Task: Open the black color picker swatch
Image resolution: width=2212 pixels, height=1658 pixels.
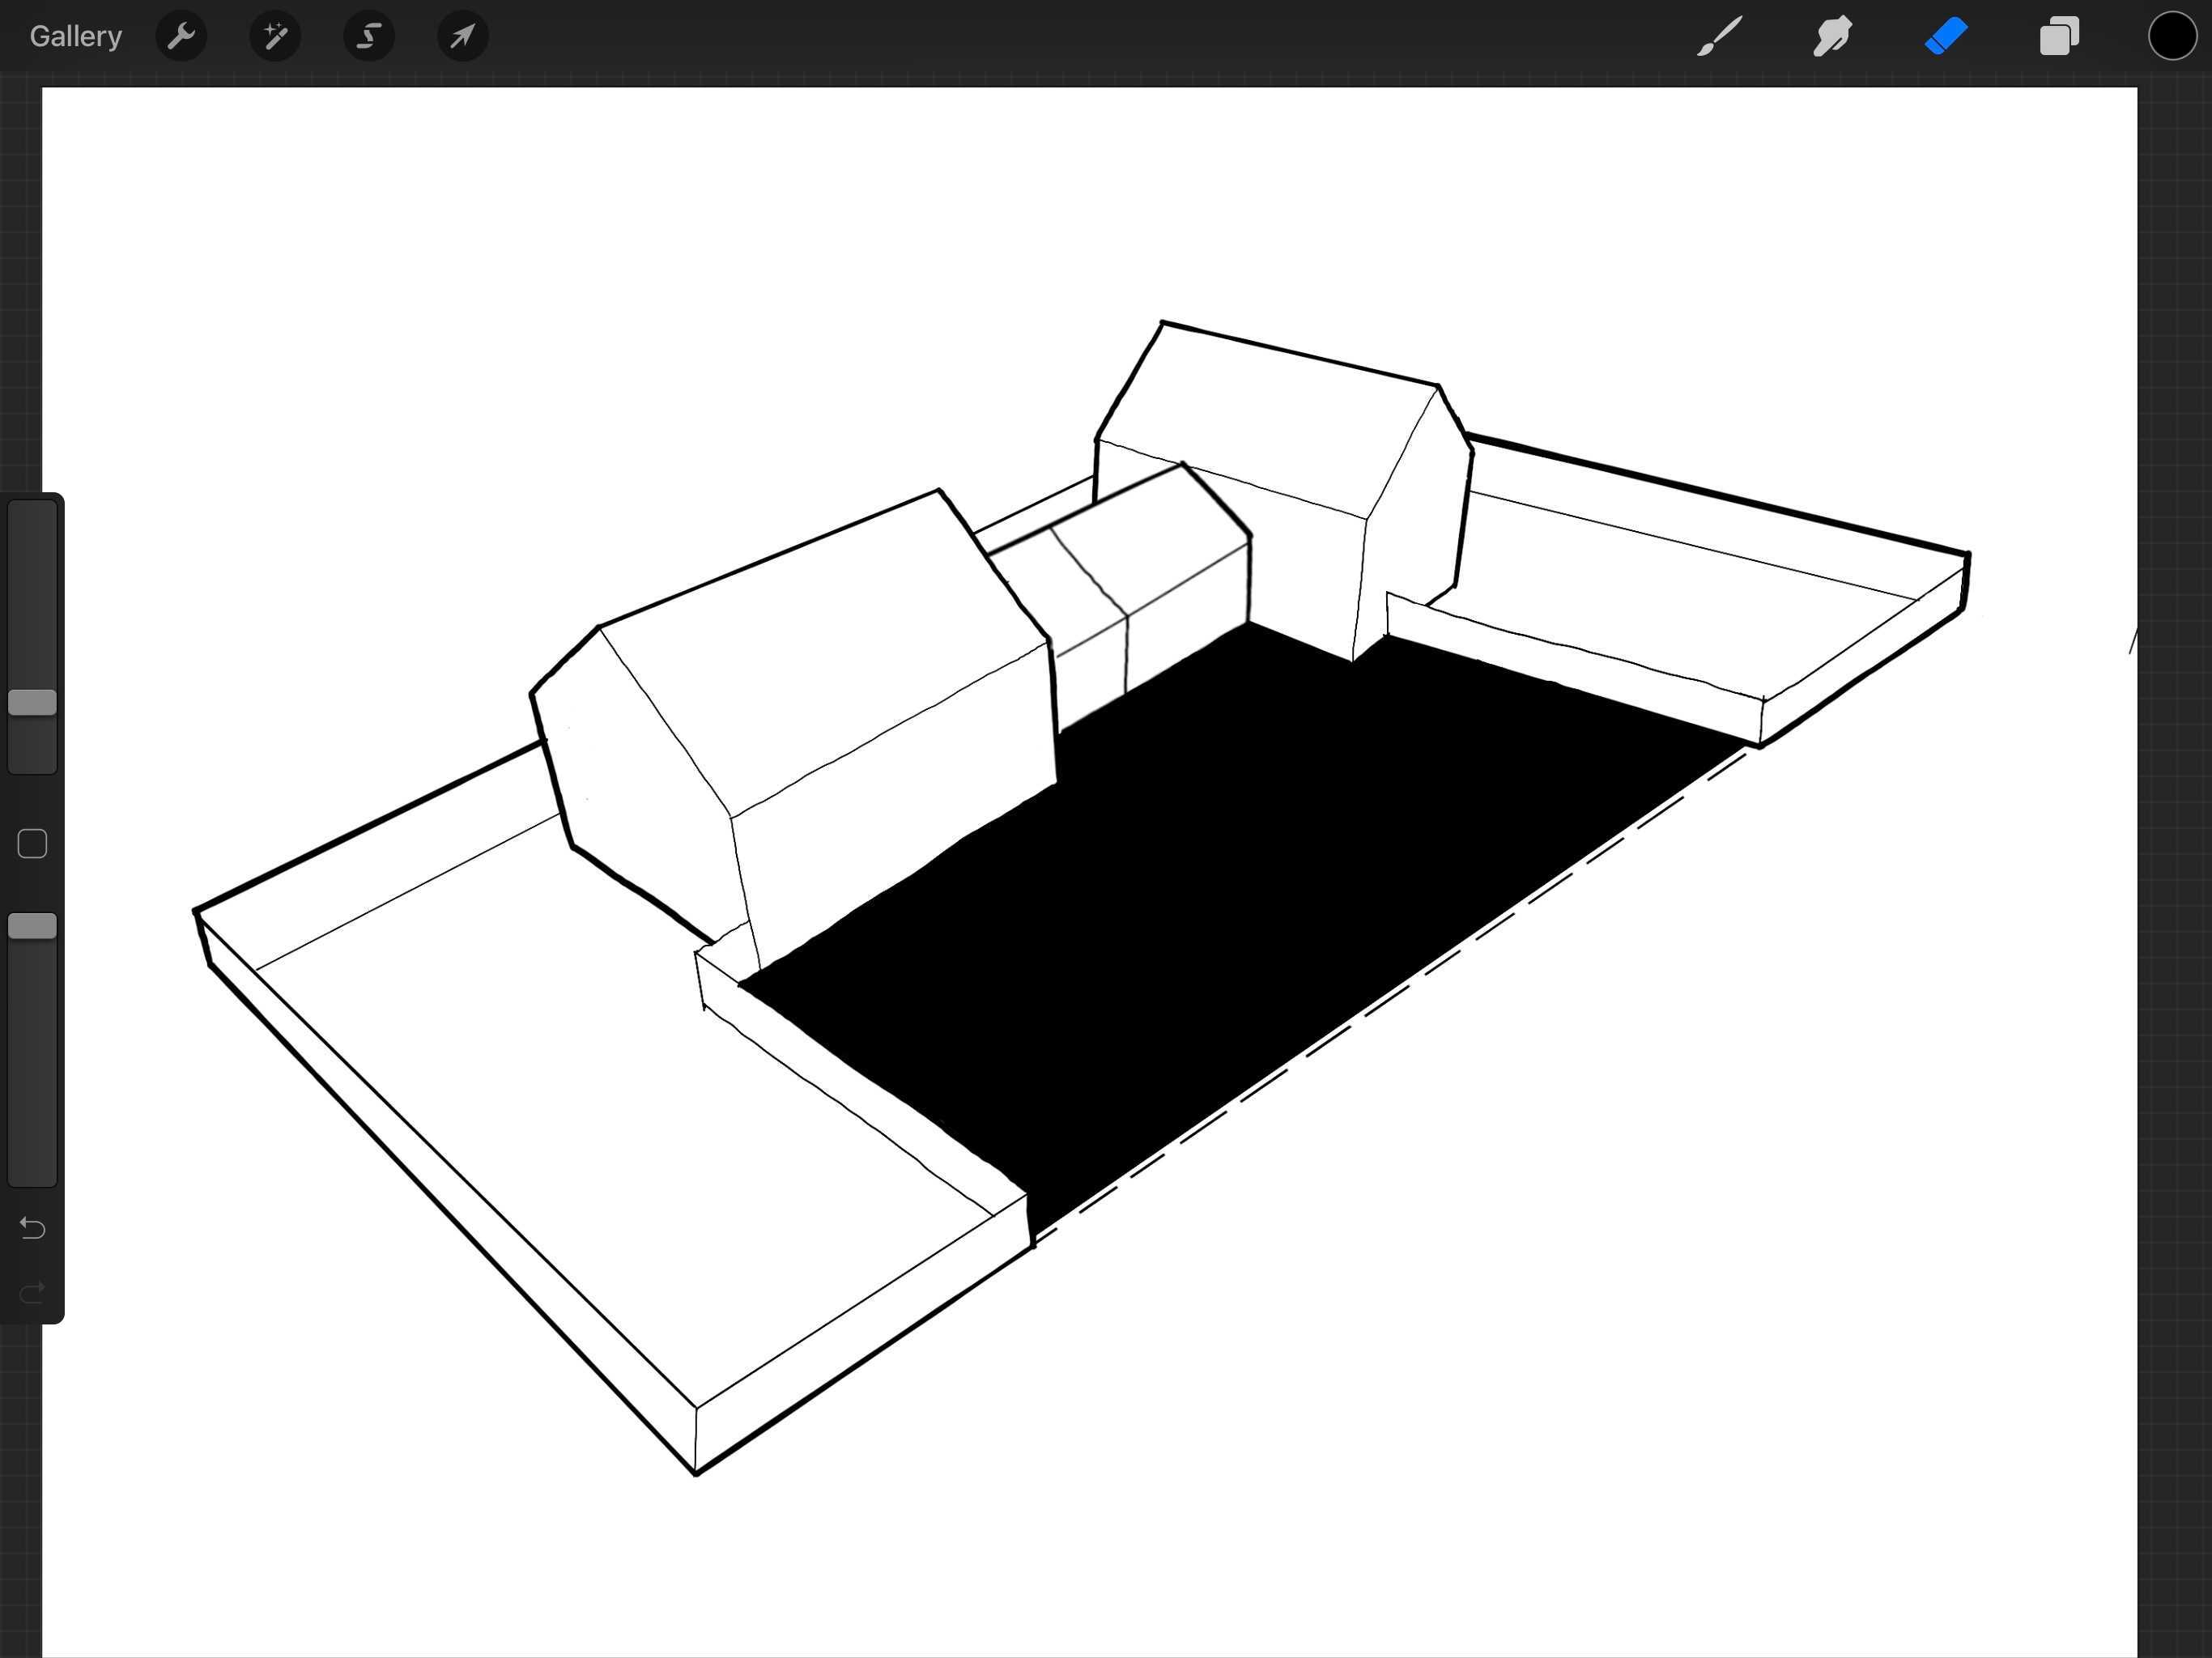Action: click(x=2172, y=37)
